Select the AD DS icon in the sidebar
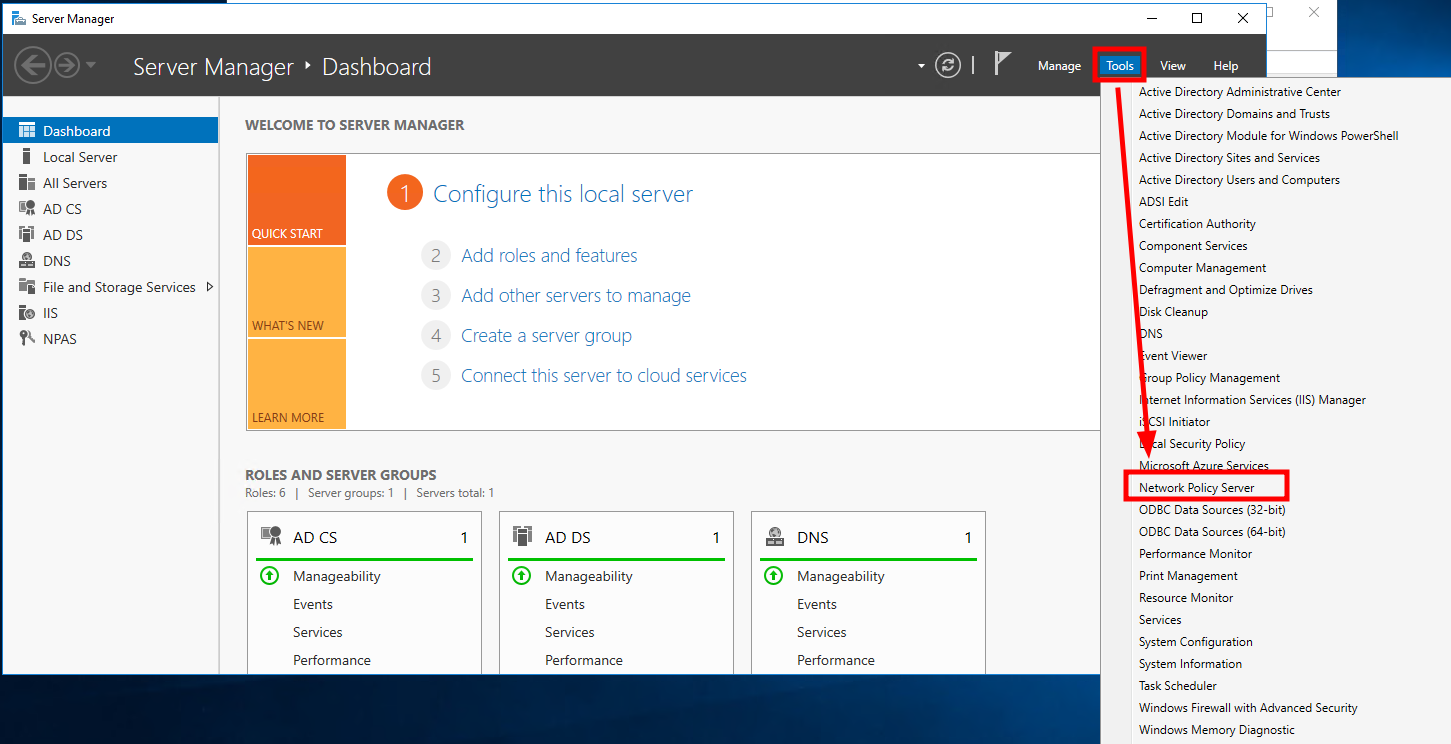 (28, 234)
